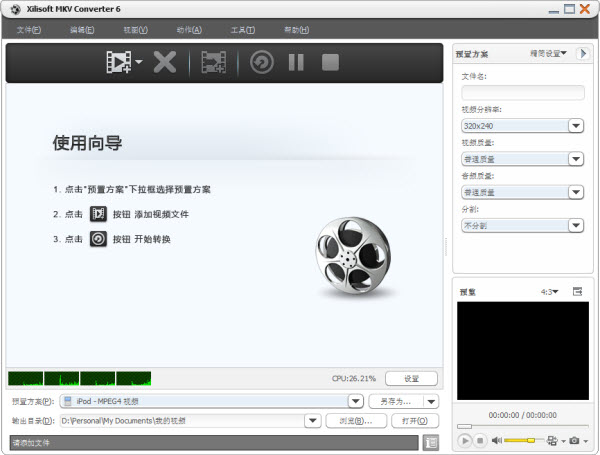Click the 文件名 input field
Screen dimensions: 600x455
pyautogui.click(x=523, y=93)
